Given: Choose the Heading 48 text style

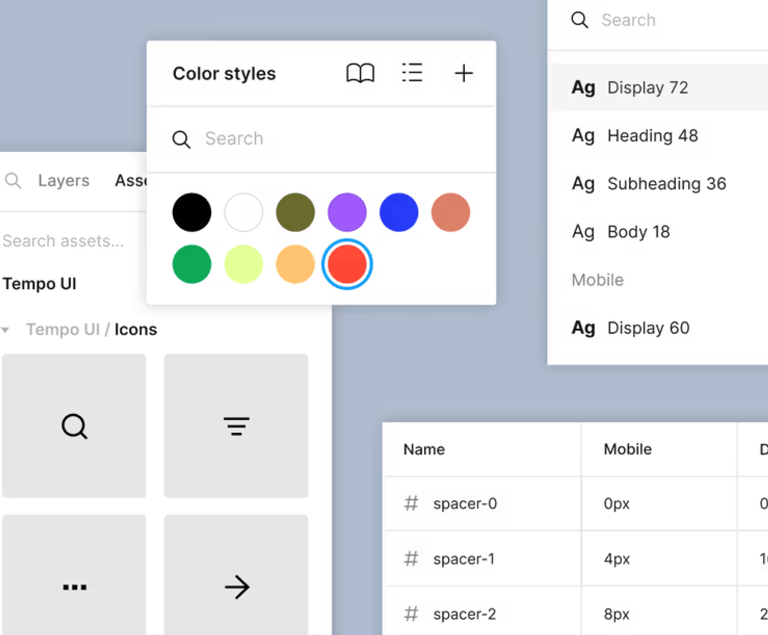Looking at the screenshot, I should pos(658,135).
